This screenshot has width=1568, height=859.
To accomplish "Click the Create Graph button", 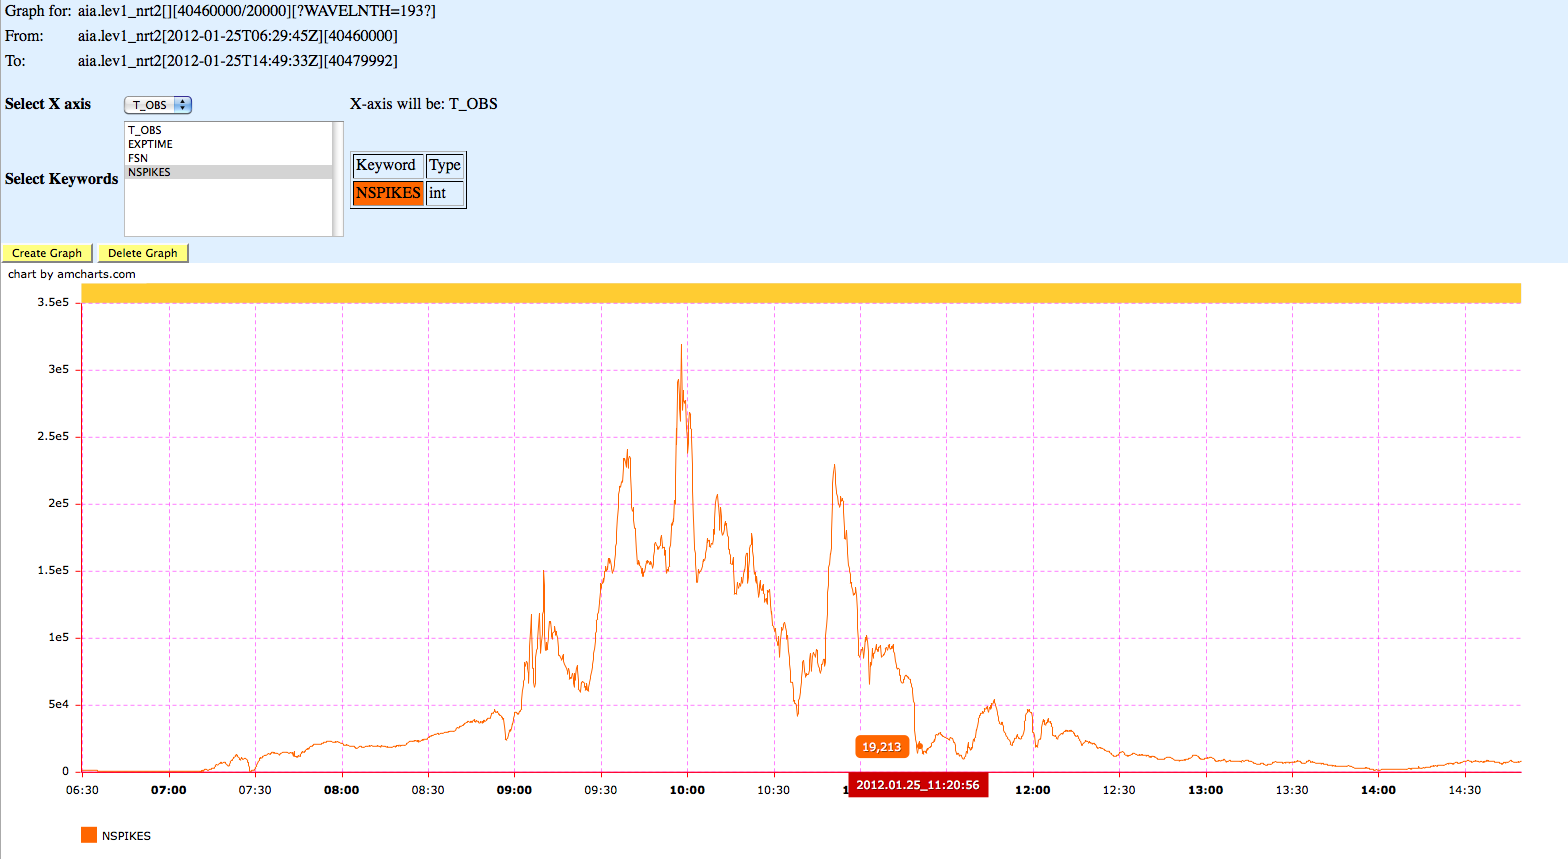I will [x=47, y=253].
